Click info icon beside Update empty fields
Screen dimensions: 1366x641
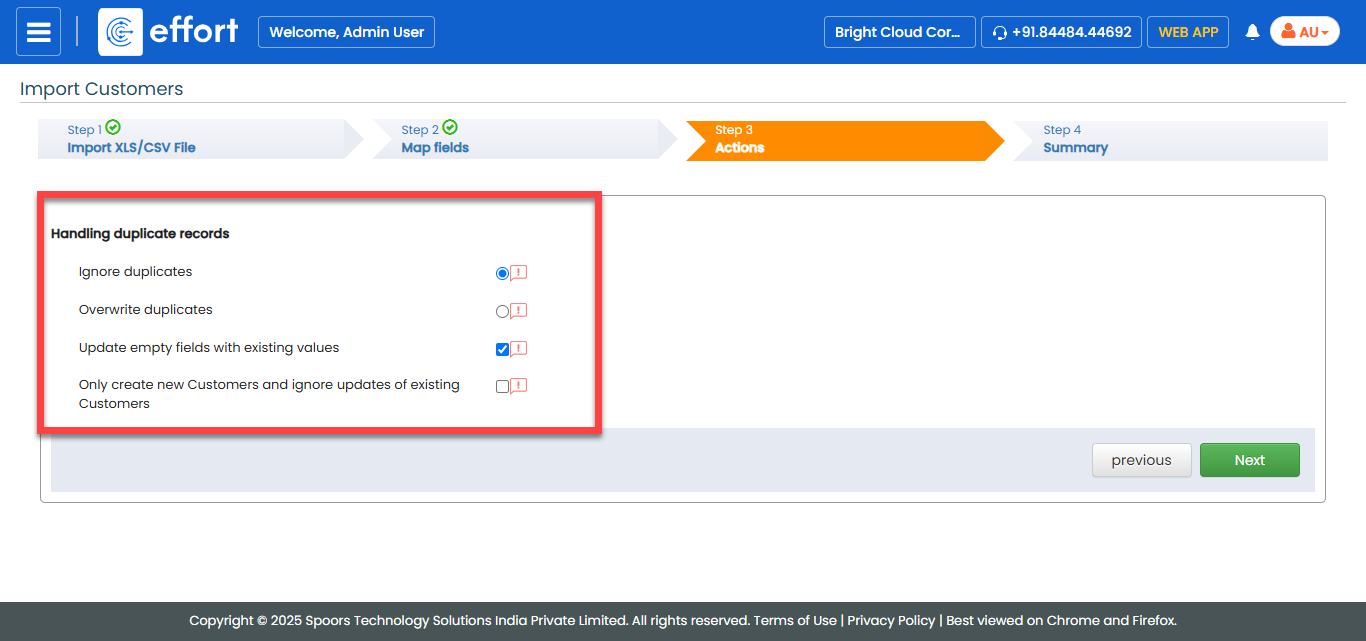[x=519, y=349]
